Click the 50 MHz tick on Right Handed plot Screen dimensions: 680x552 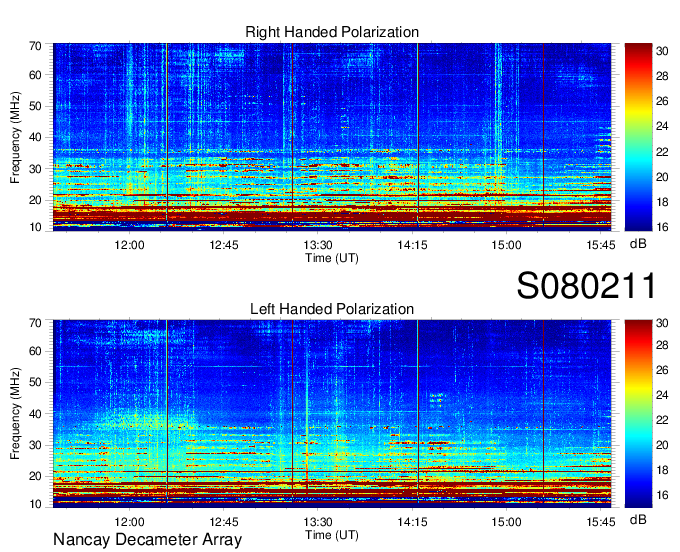click(35, 106)
